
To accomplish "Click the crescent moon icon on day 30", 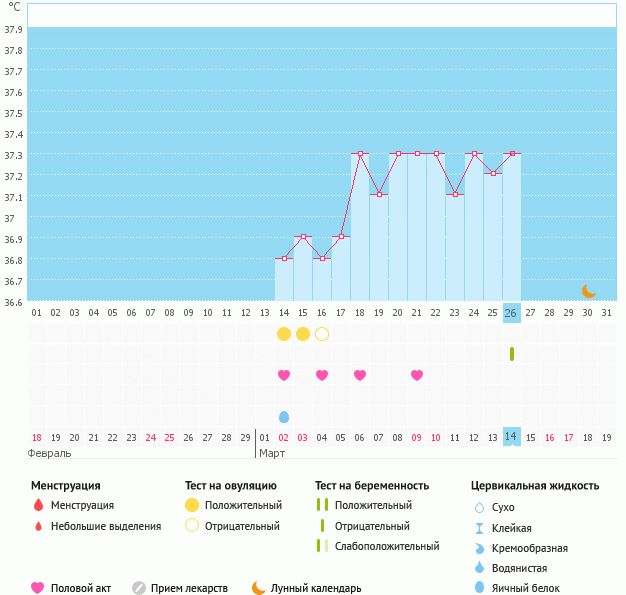I will point(589,291).
